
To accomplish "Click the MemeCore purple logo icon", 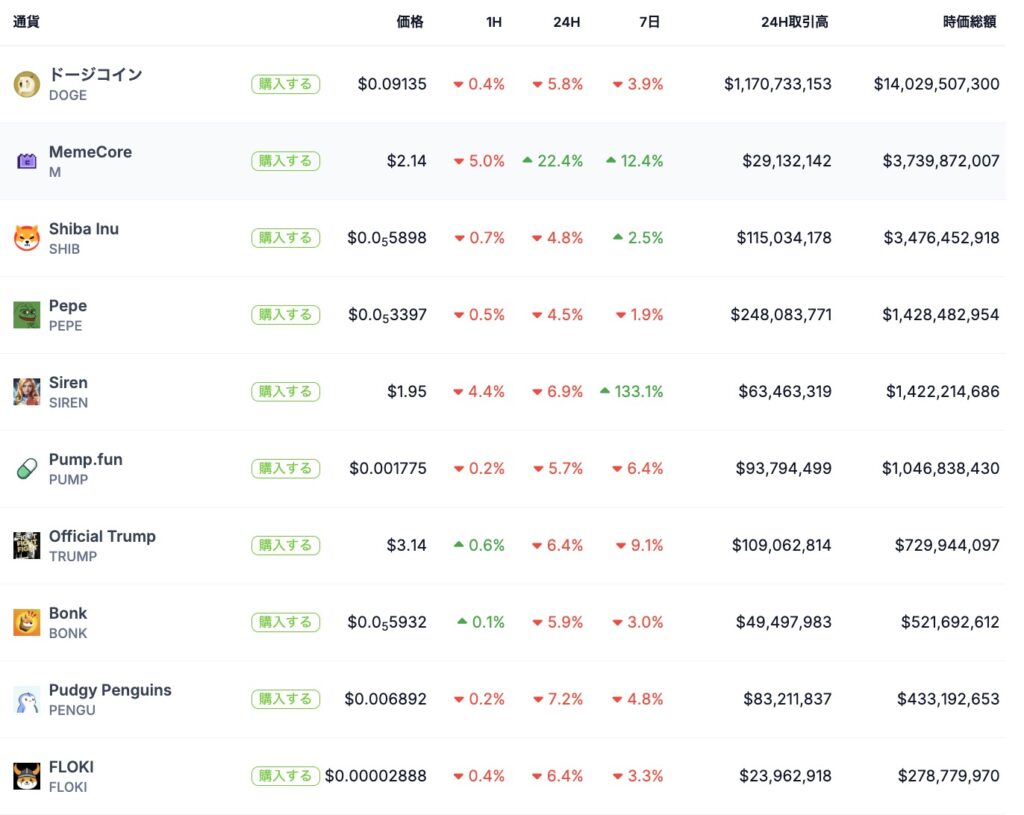I will 26,161.
